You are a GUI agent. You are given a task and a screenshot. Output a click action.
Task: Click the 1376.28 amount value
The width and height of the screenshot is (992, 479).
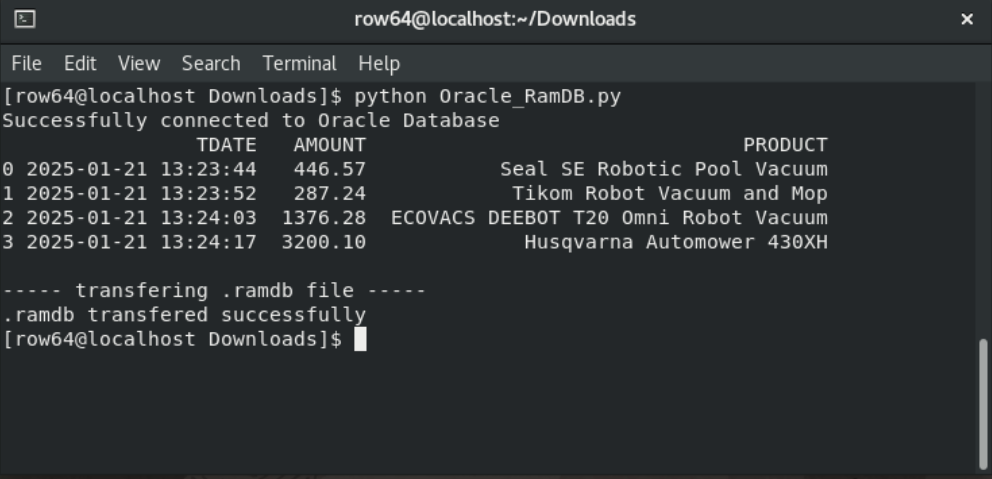coord(323,218)
